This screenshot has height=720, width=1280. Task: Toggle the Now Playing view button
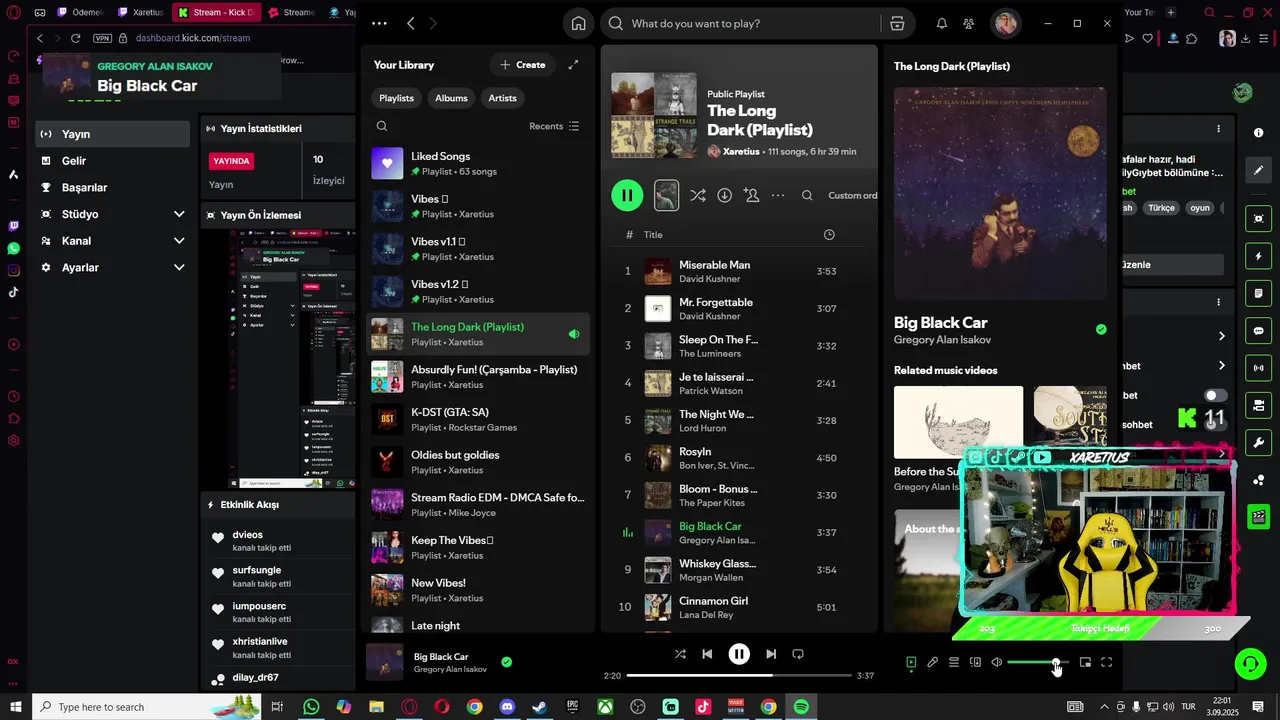(911, 662)
